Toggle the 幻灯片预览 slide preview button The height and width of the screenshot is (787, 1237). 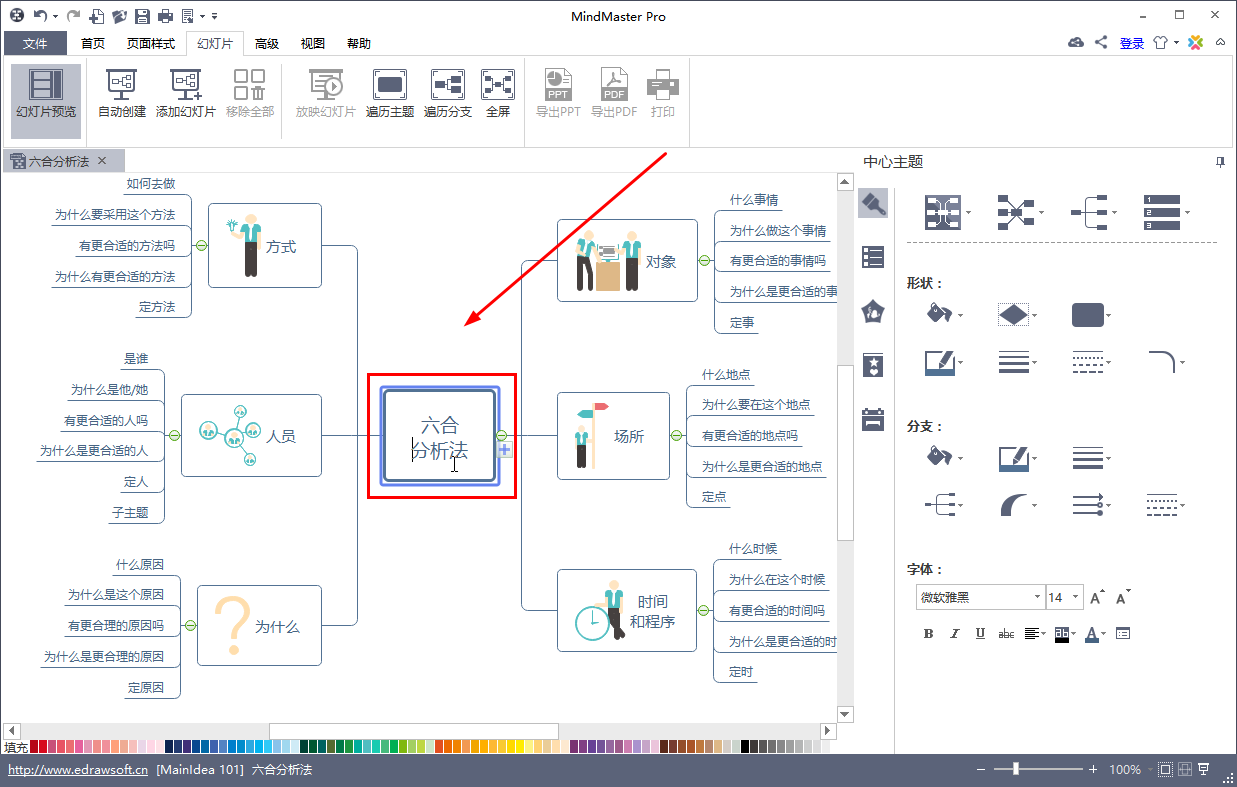click(46, 101)
